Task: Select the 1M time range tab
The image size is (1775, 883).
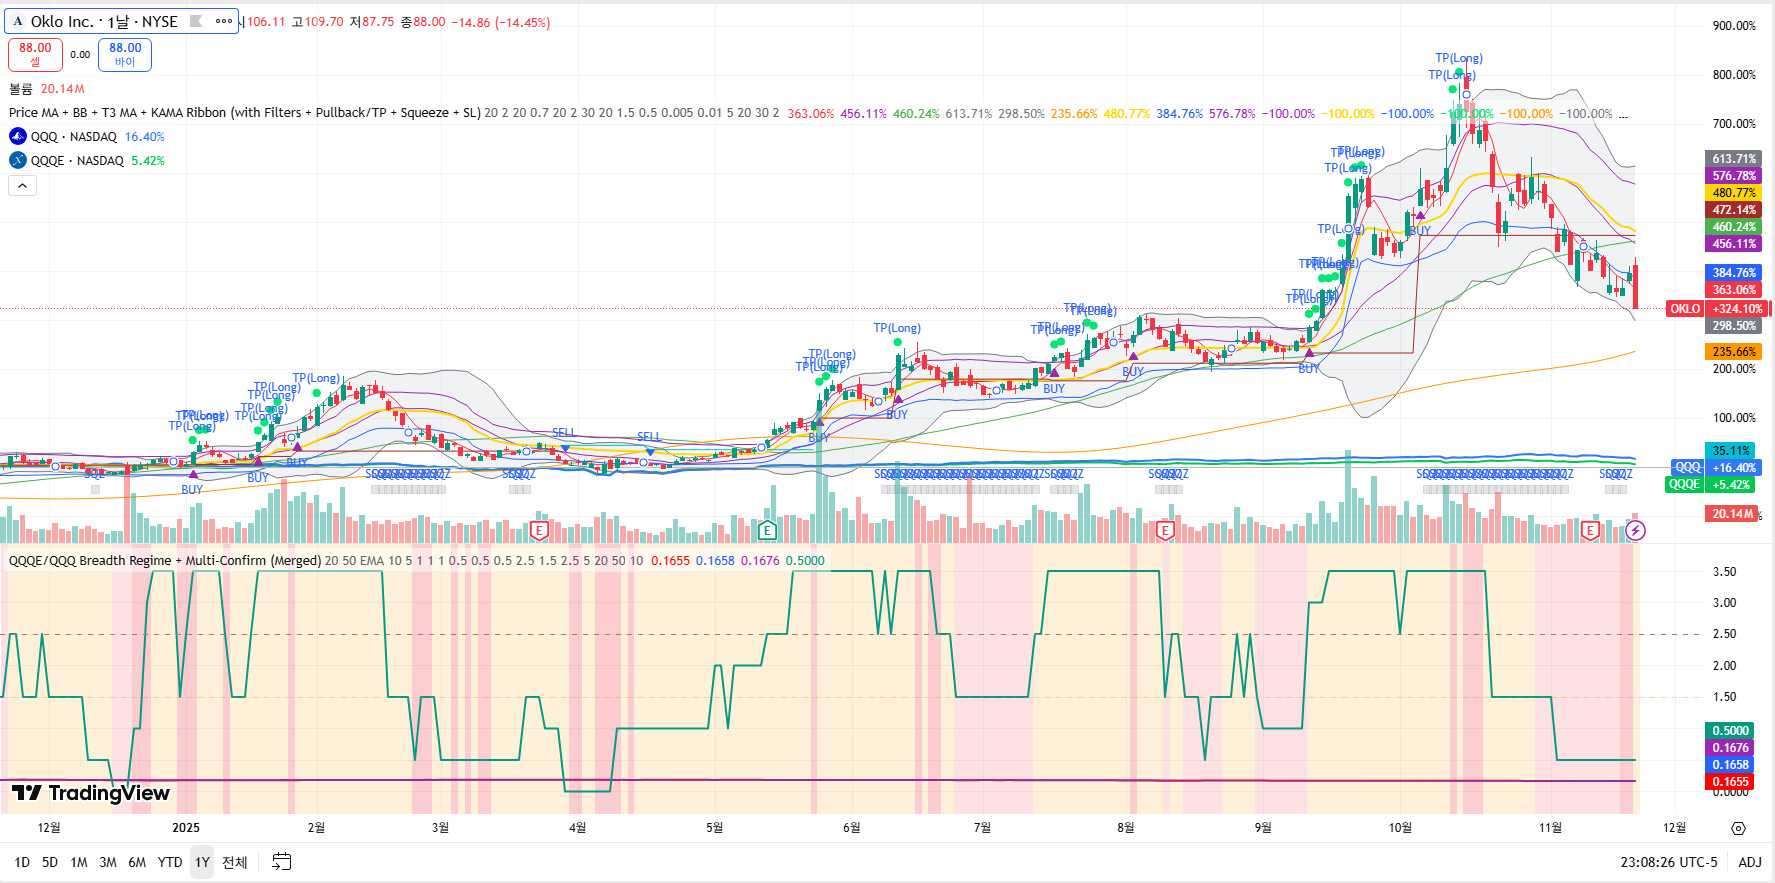Action: 79,862
